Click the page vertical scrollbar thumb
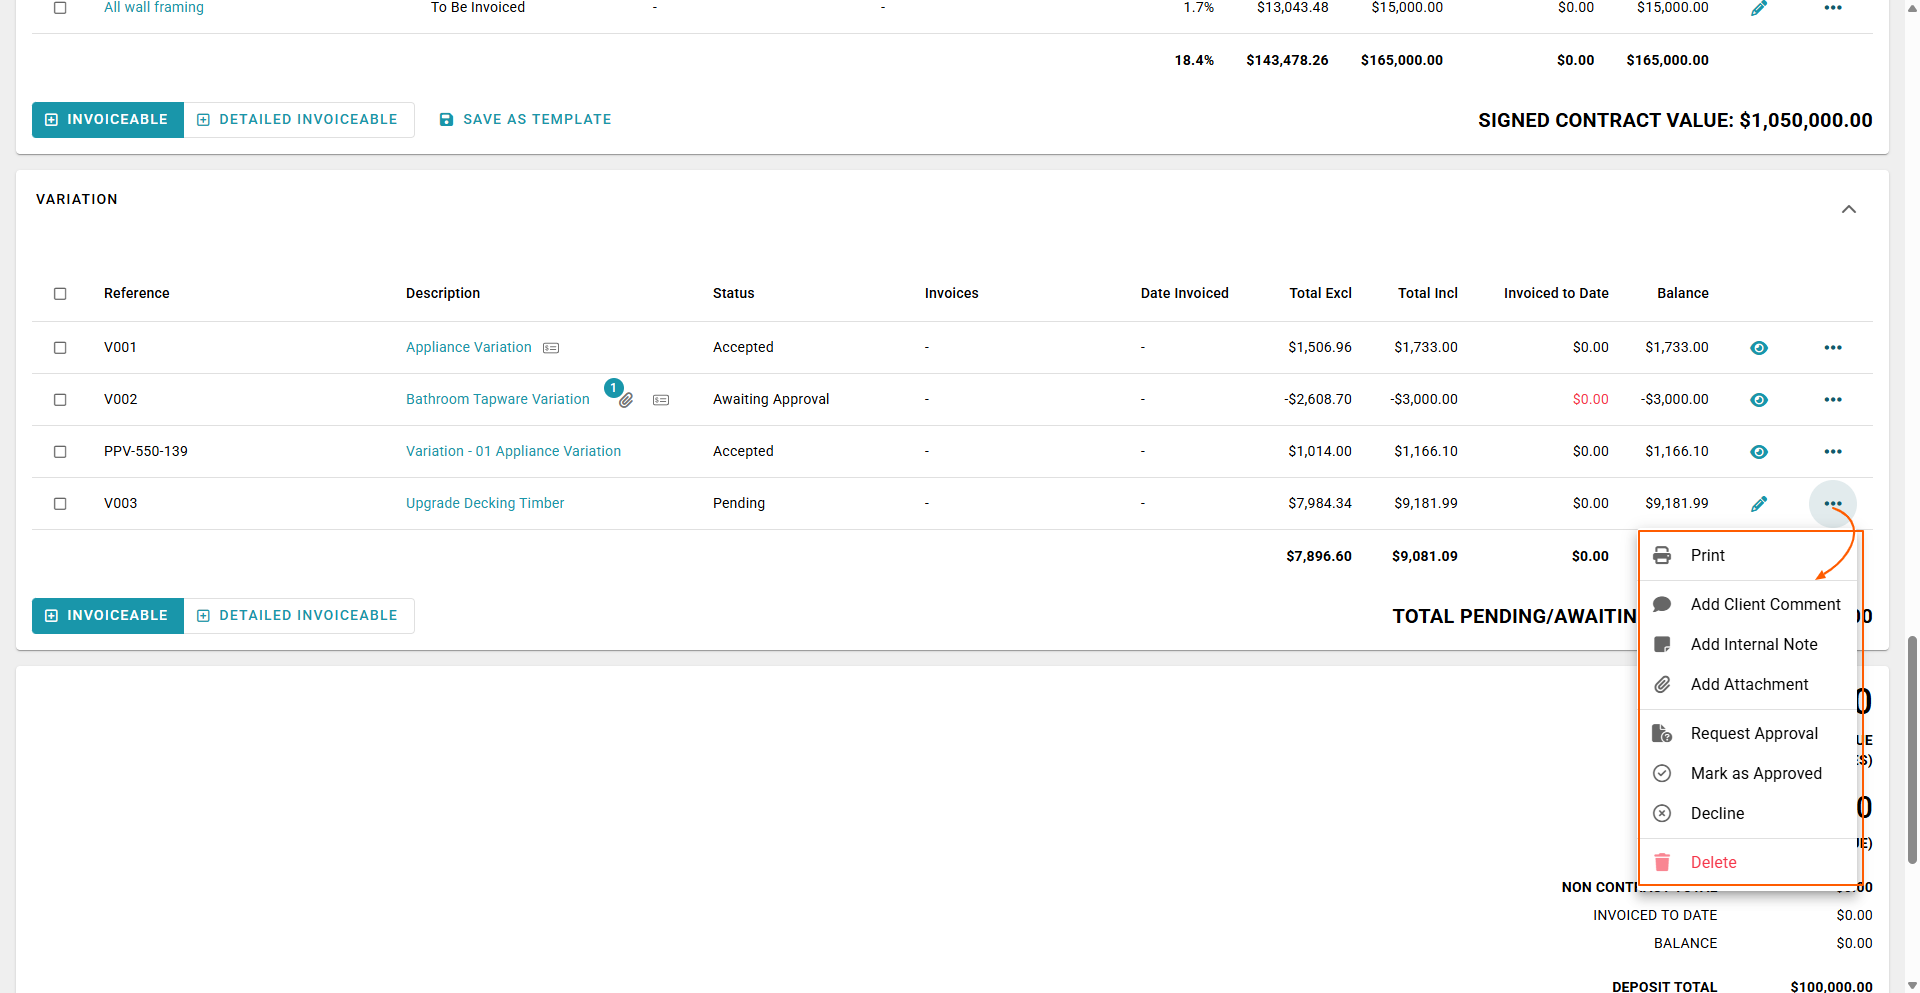 tap(1912, 749)
